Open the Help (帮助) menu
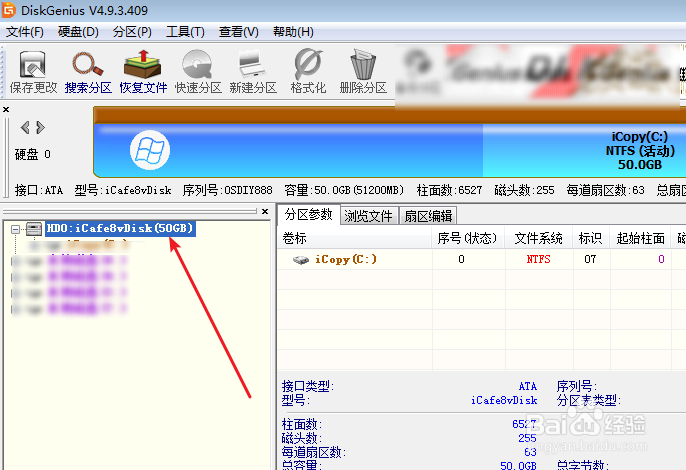This screenshot has height=470, width=686. (x=293, y=32)
